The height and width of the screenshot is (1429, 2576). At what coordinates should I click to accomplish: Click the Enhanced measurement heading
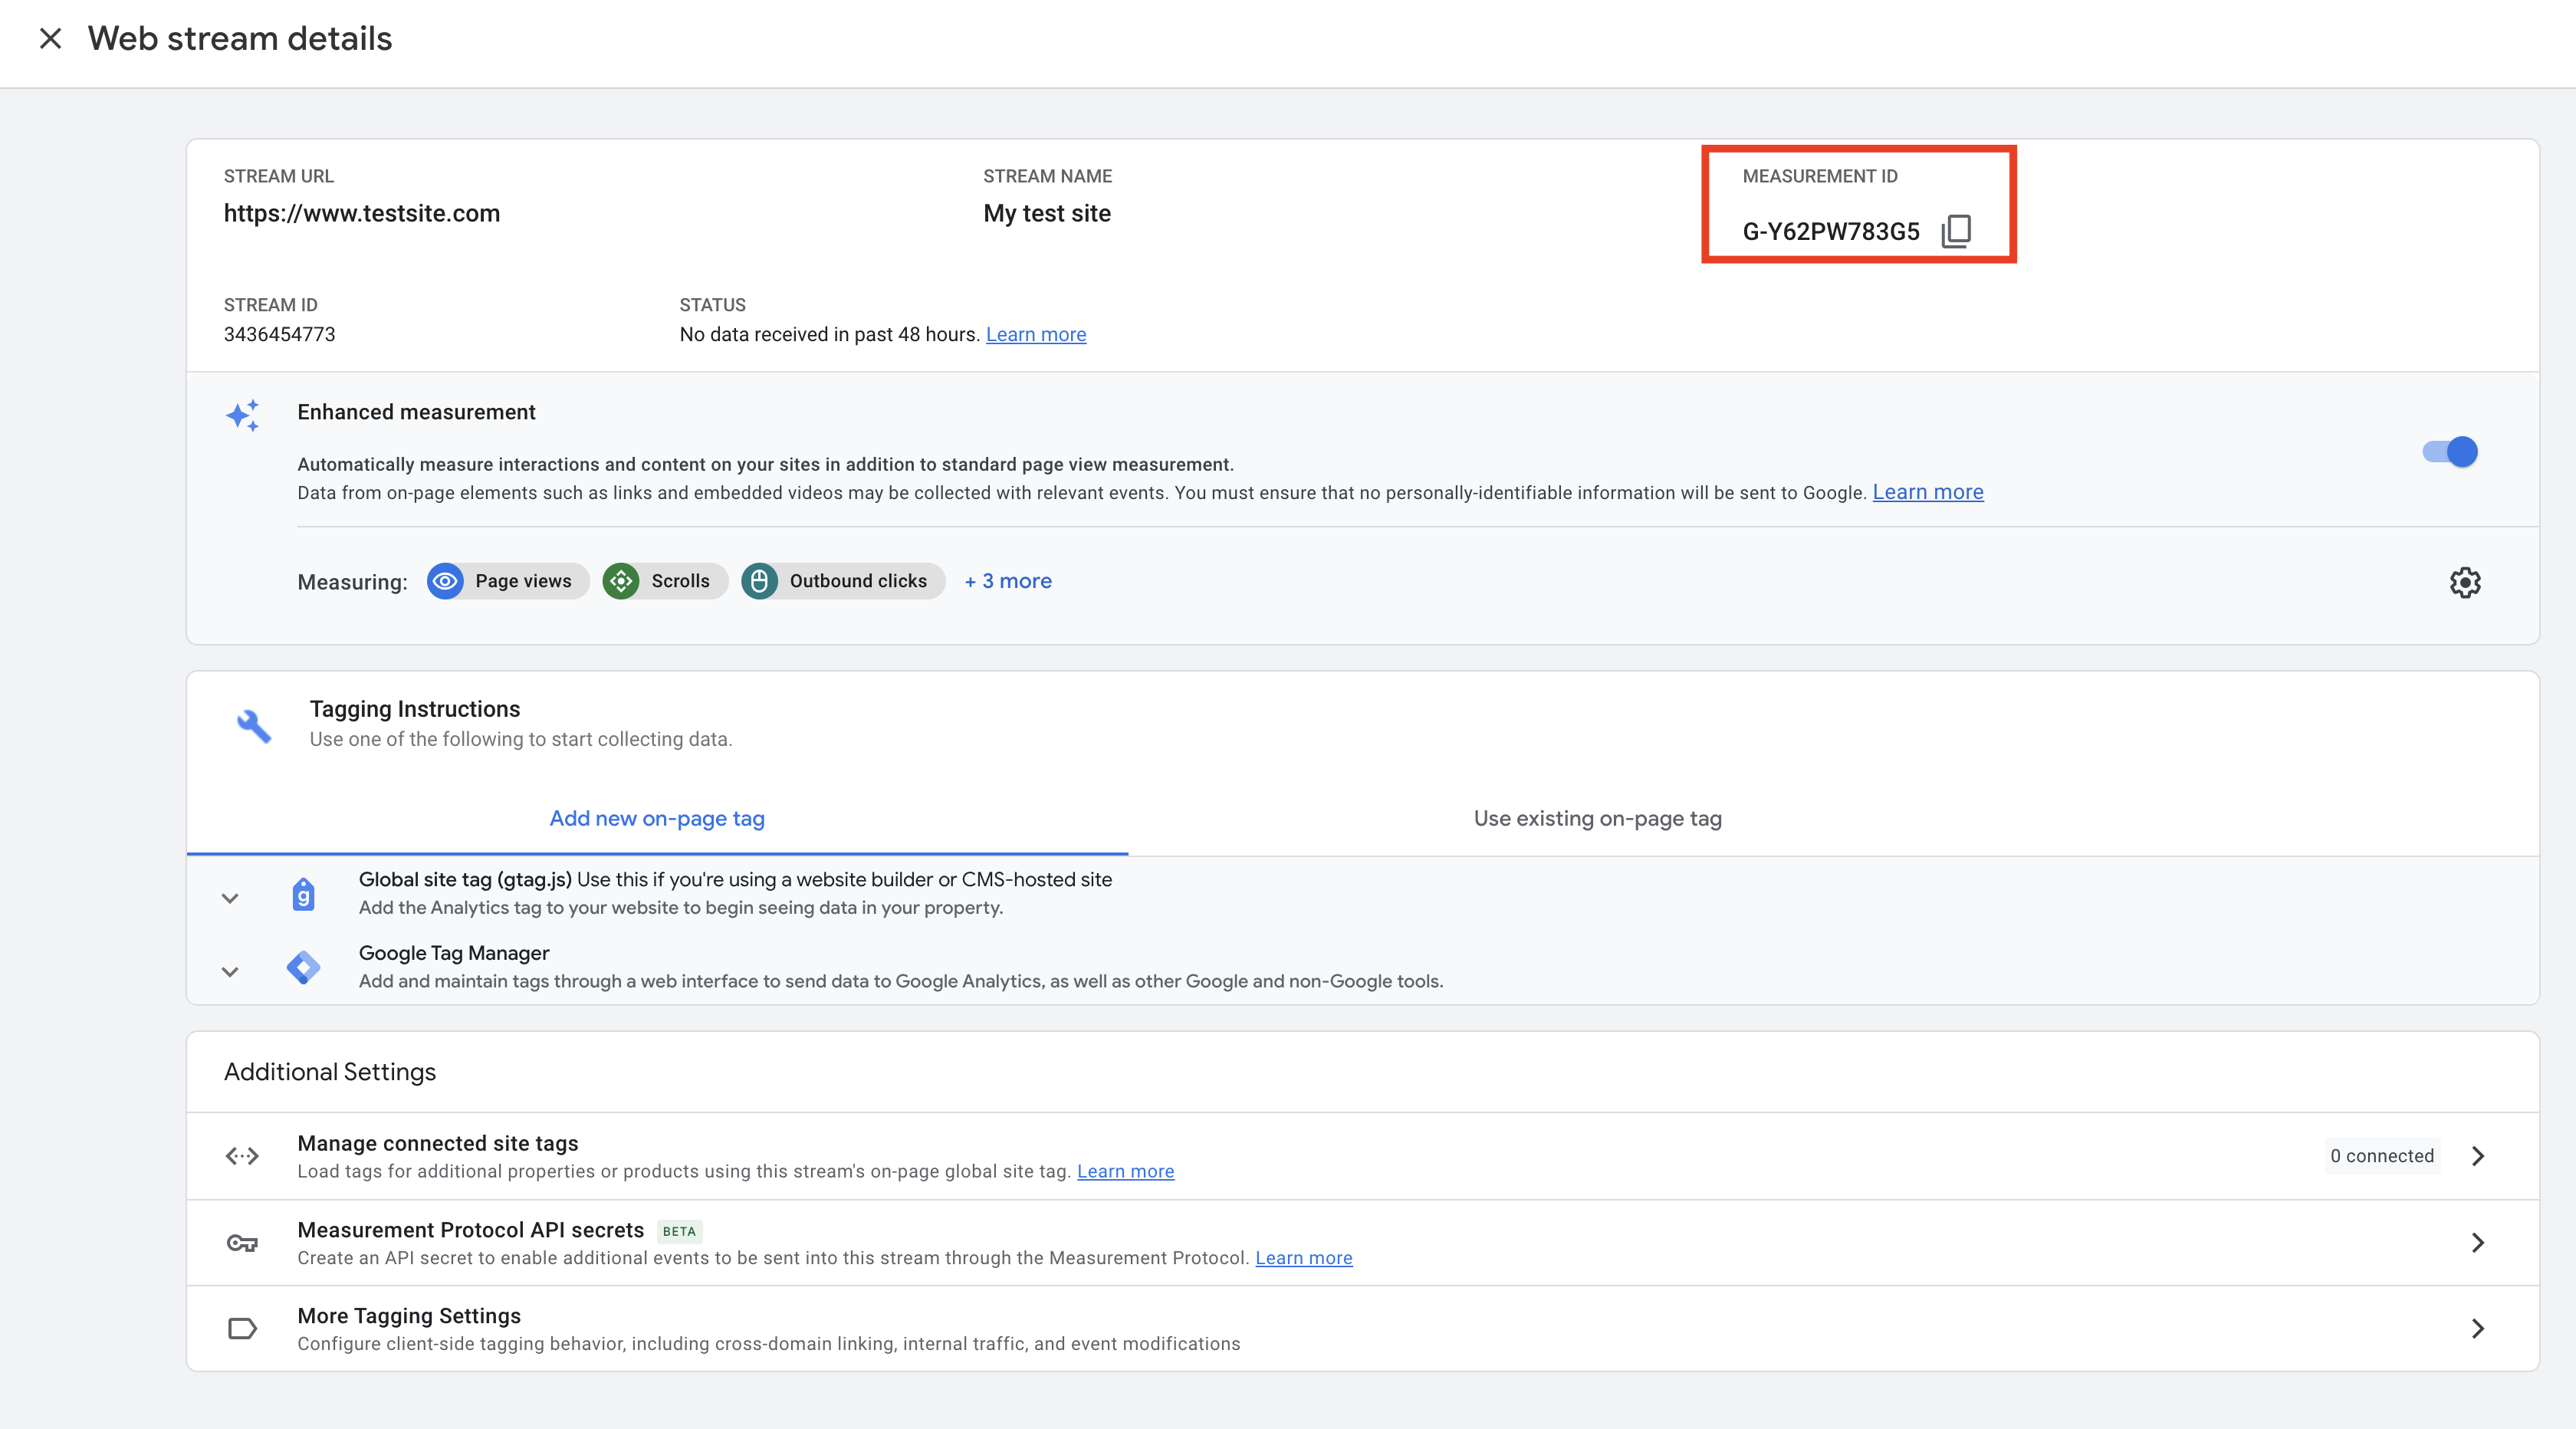pos(416,412)
